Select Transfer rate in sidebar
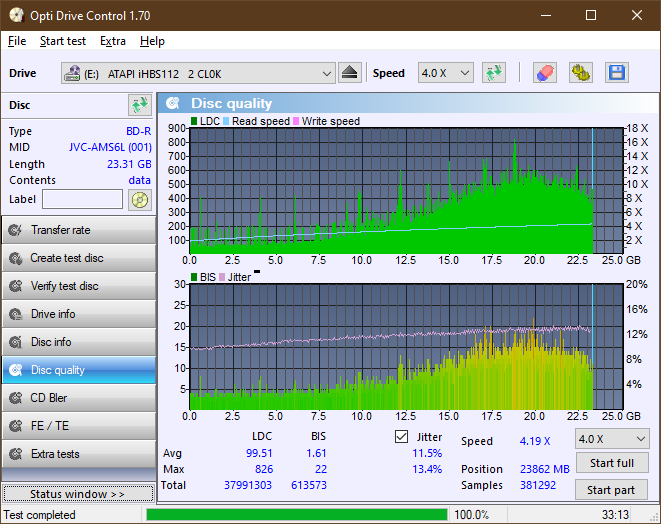 (x=60, y=230)
